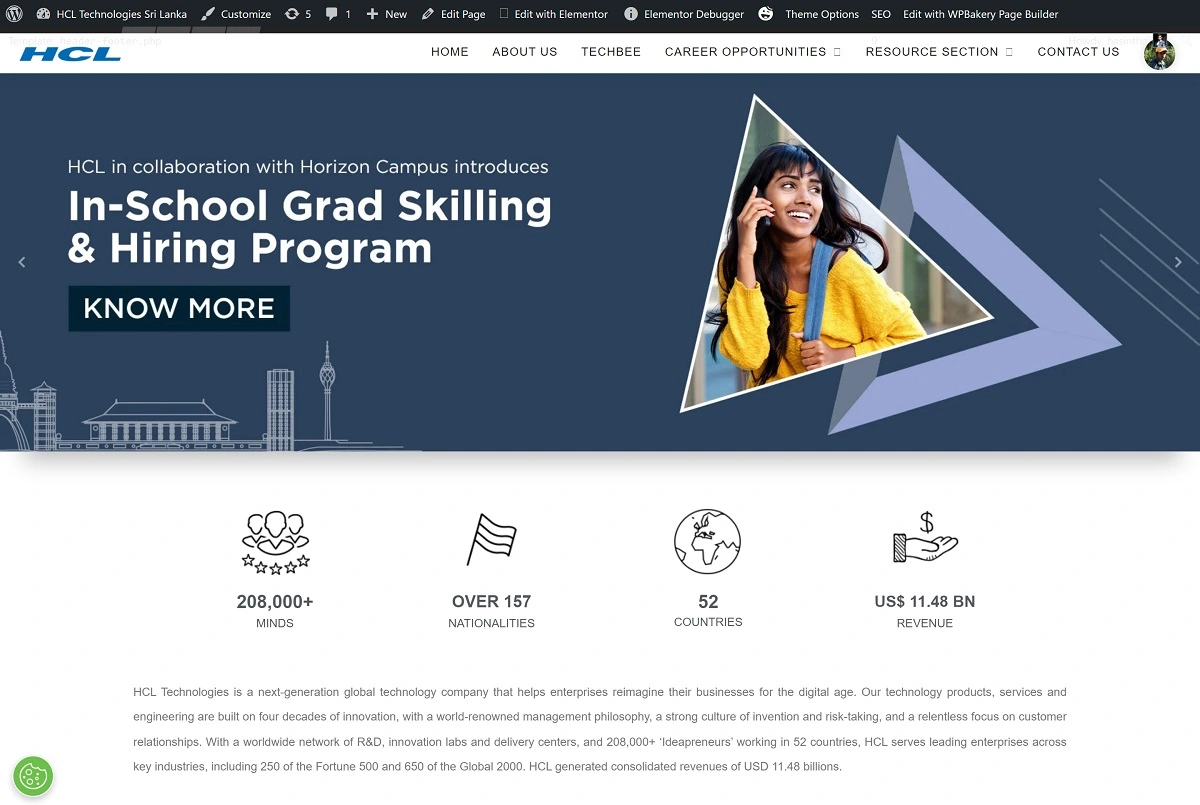The width and height of the screenshot is (1200, 805).
Task: Open the TechBee menu item
Action: 610,52
